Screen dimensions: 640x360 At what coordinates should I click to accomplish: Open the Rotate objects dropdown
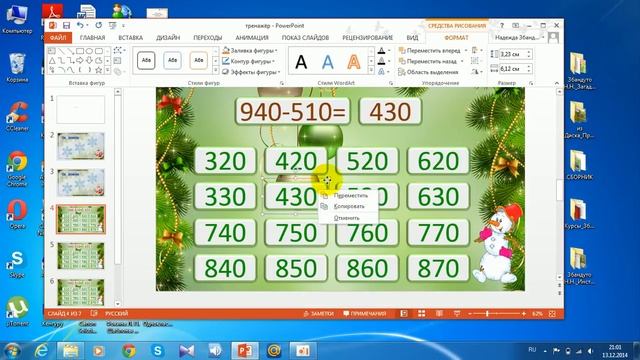click(x=476, y=72)
